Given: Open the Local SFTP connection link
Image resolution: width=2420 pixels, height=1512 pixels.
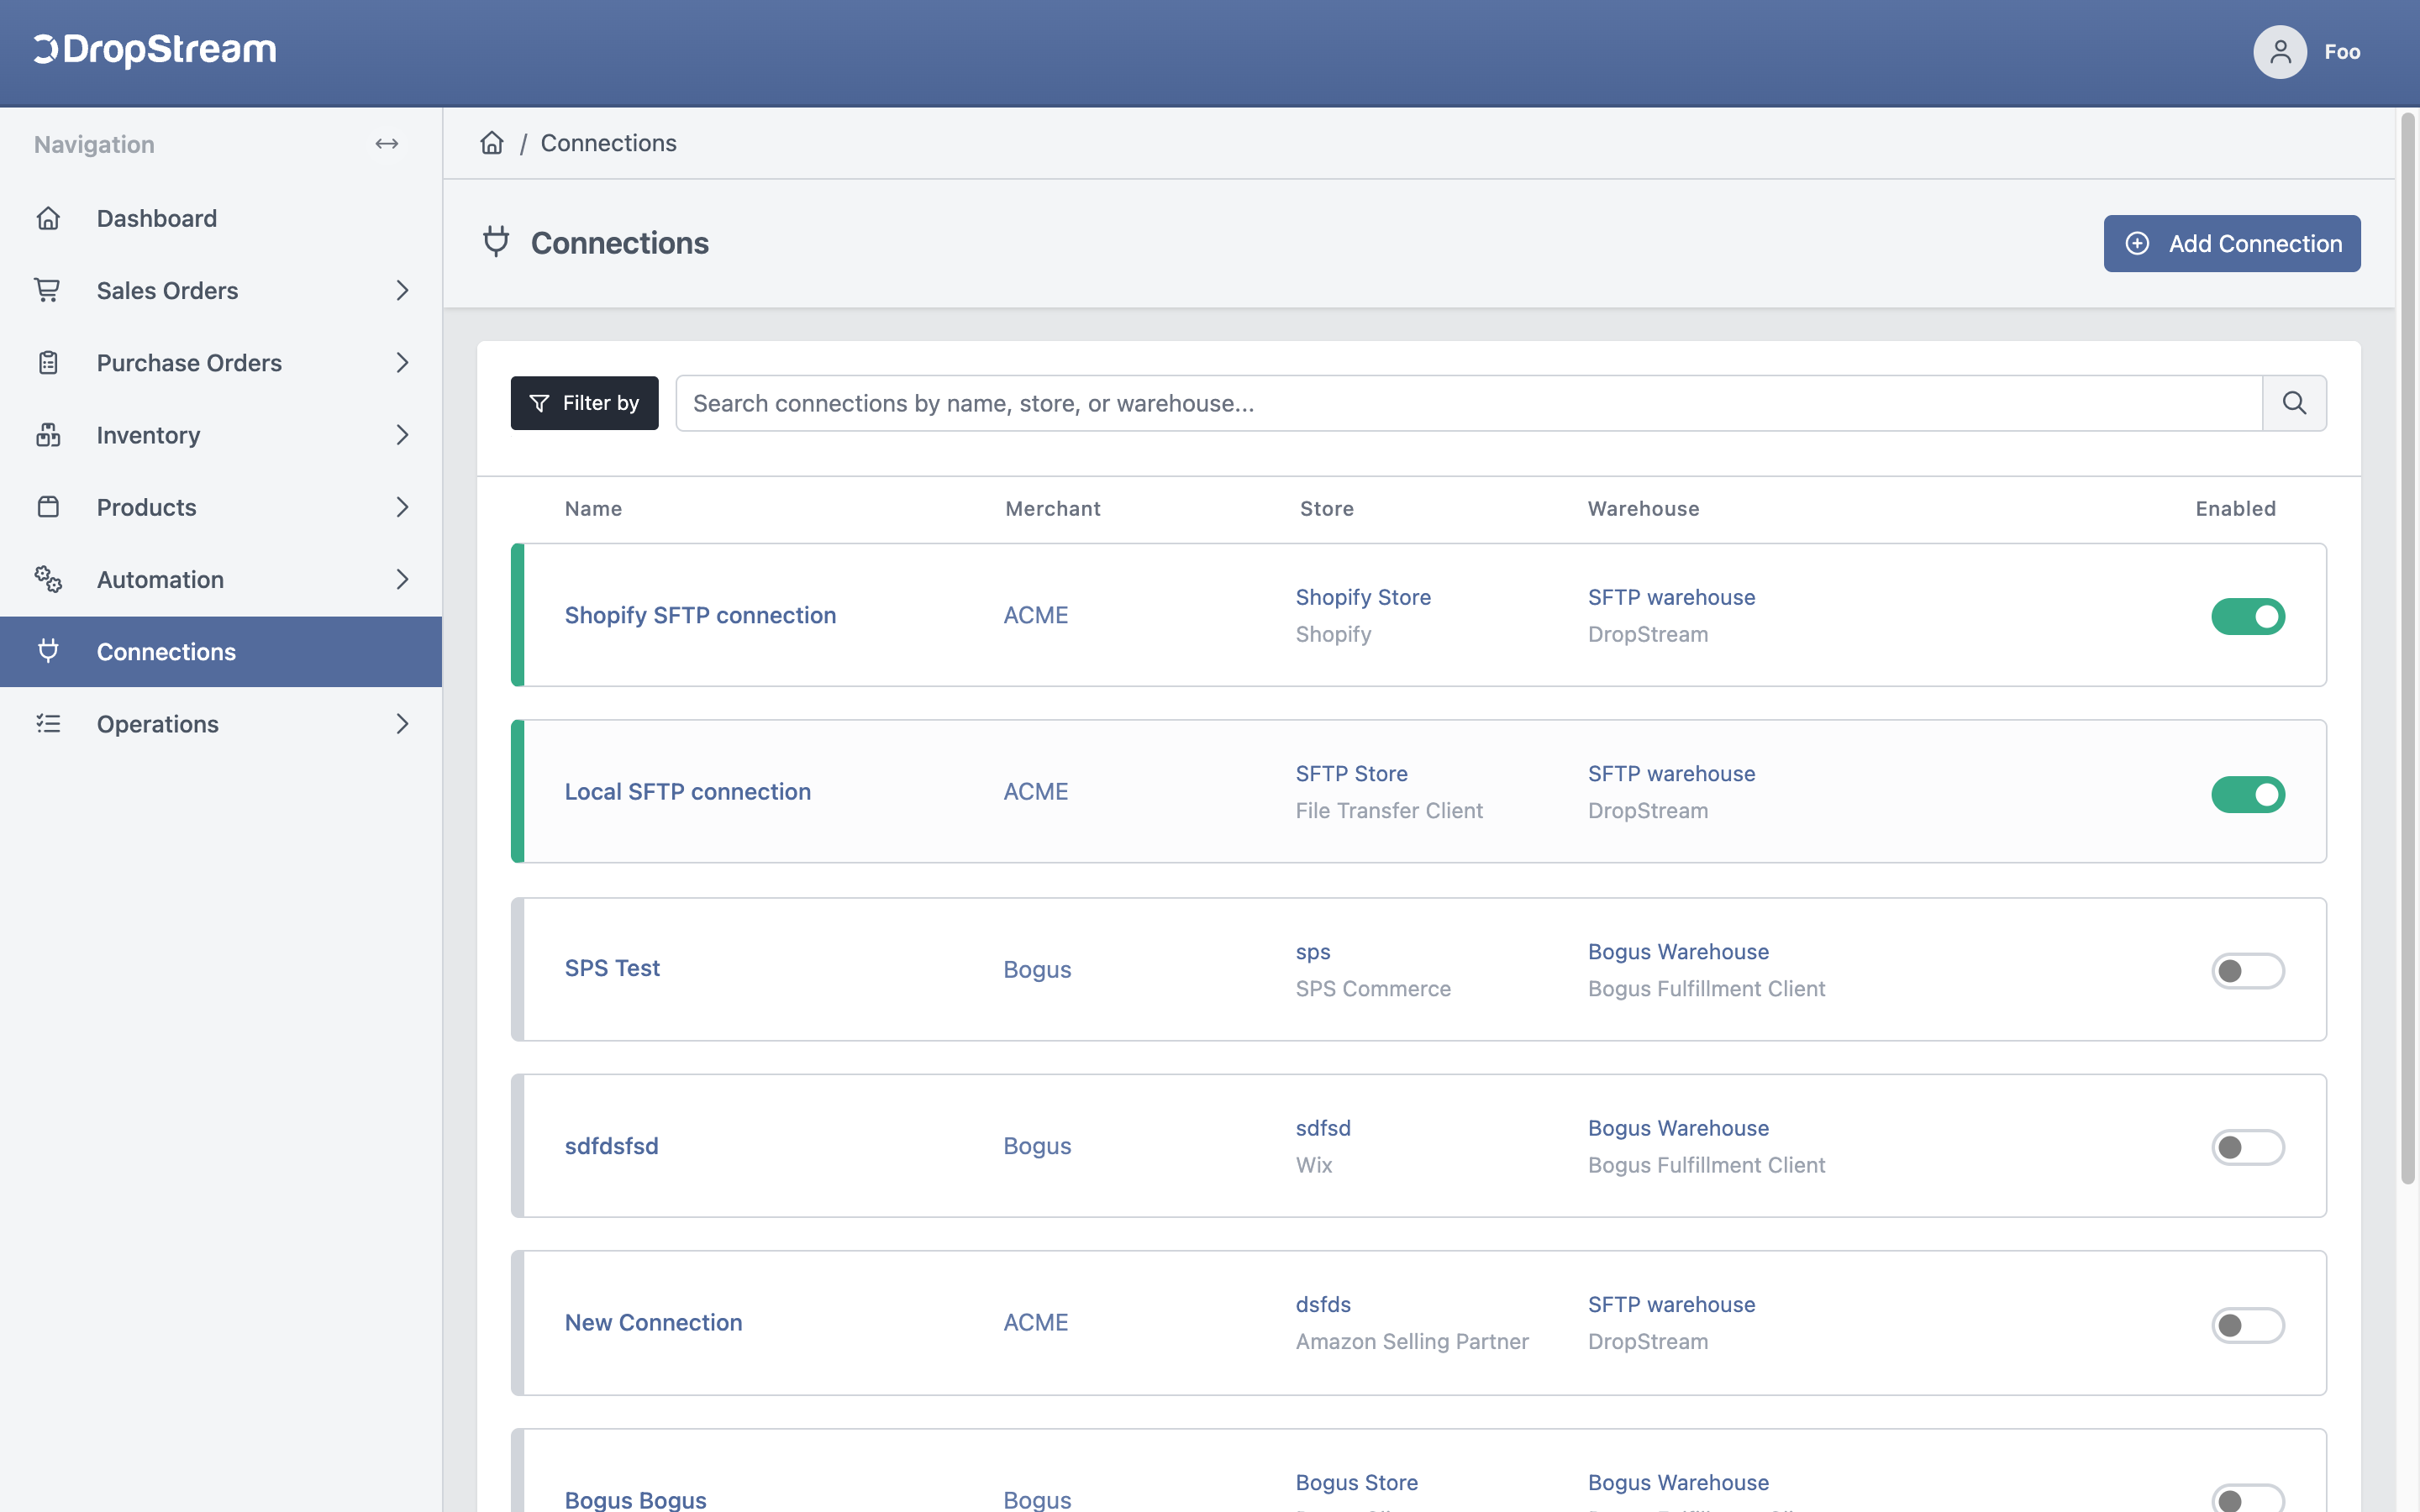Looking at the screenshot, I should [x=688, y=791].
